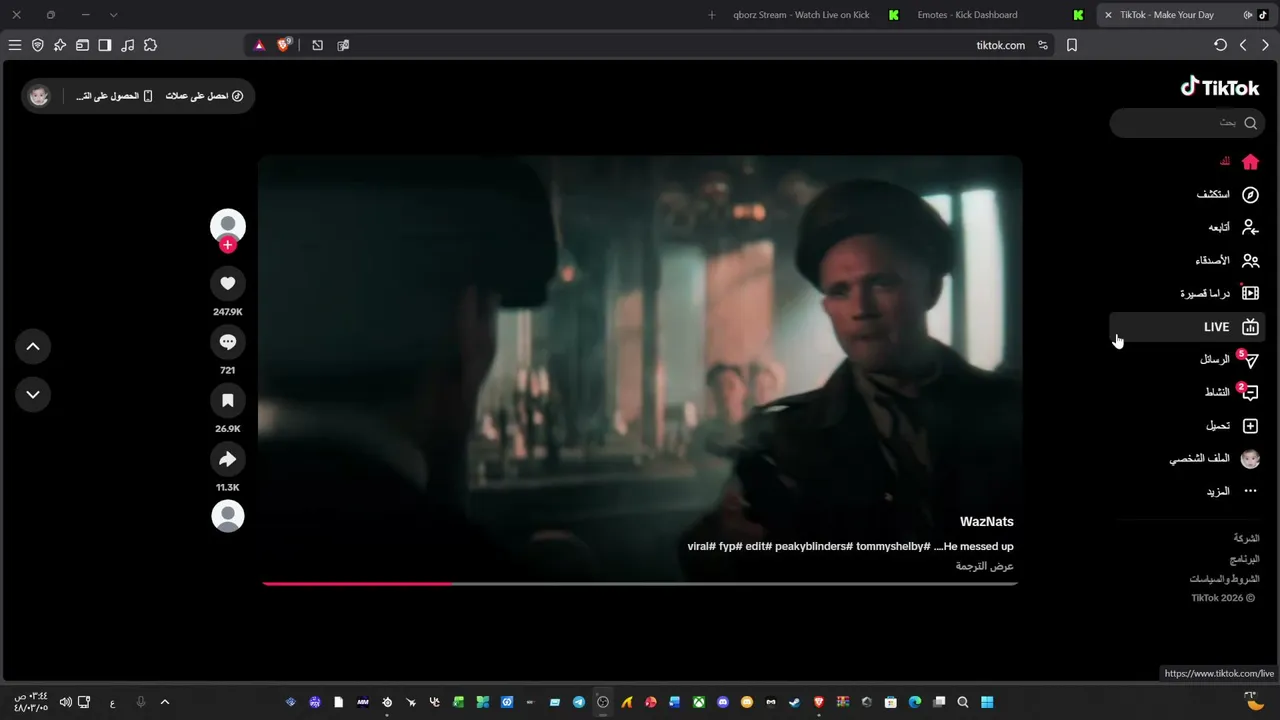Open taskbar search magnifier icon

point(963,702)
